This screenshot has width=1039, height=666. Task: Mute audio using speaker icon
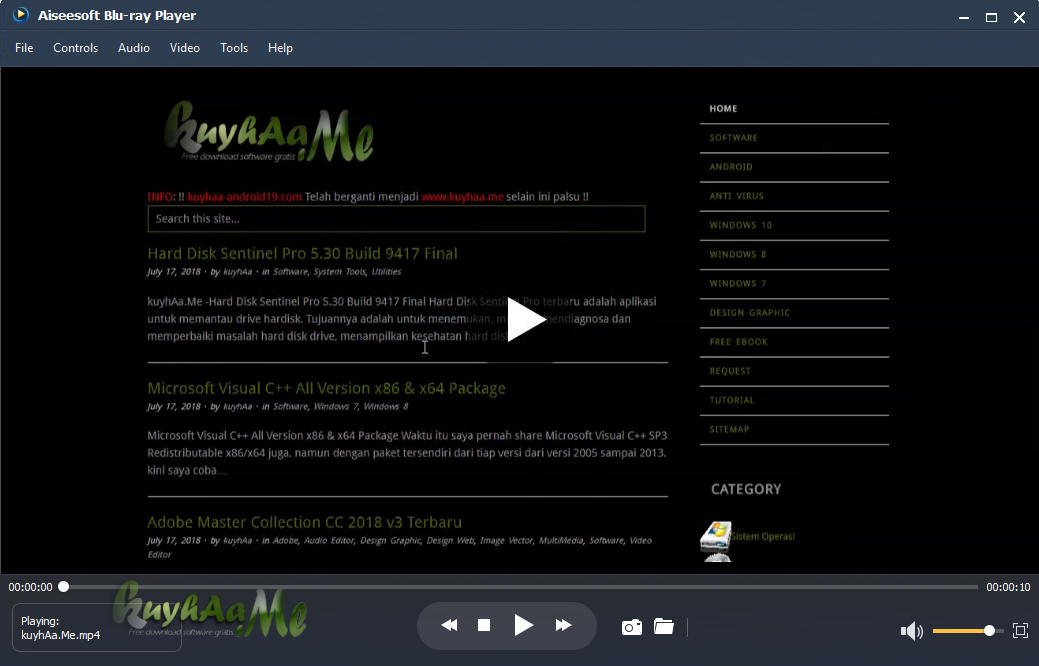(912, 631)
